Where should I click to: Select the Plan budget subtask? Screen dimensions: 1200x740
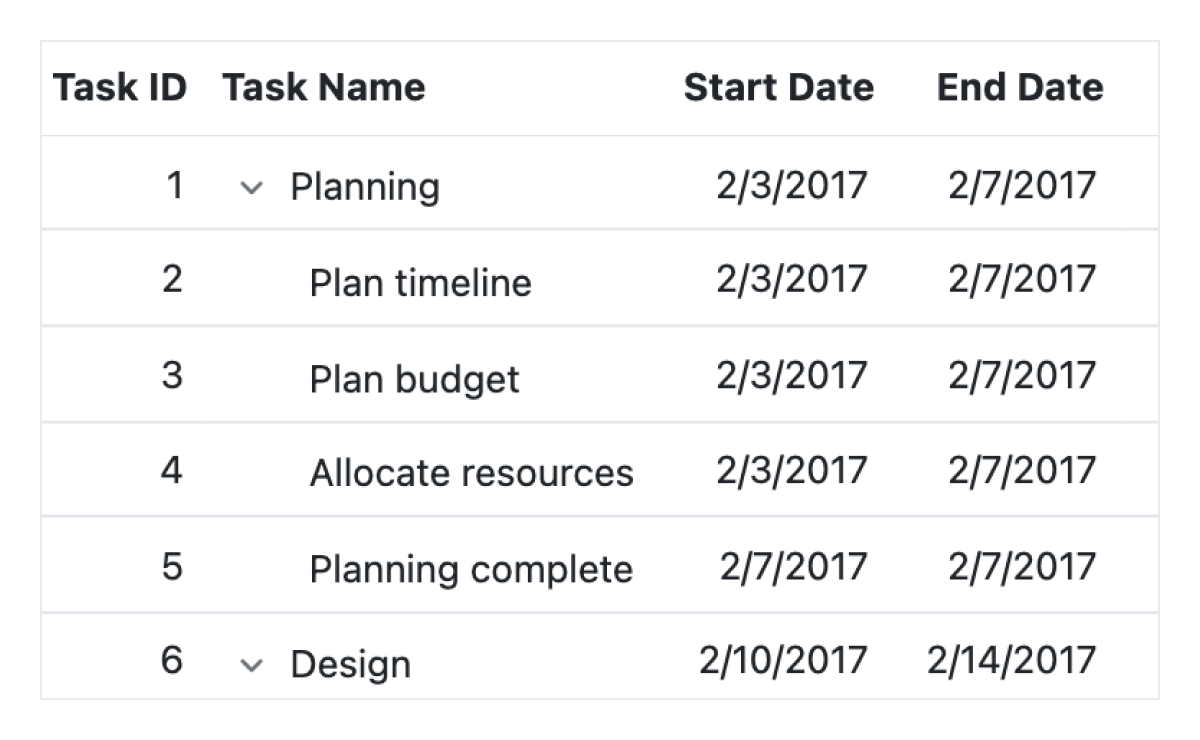click(x=413, y=377)
